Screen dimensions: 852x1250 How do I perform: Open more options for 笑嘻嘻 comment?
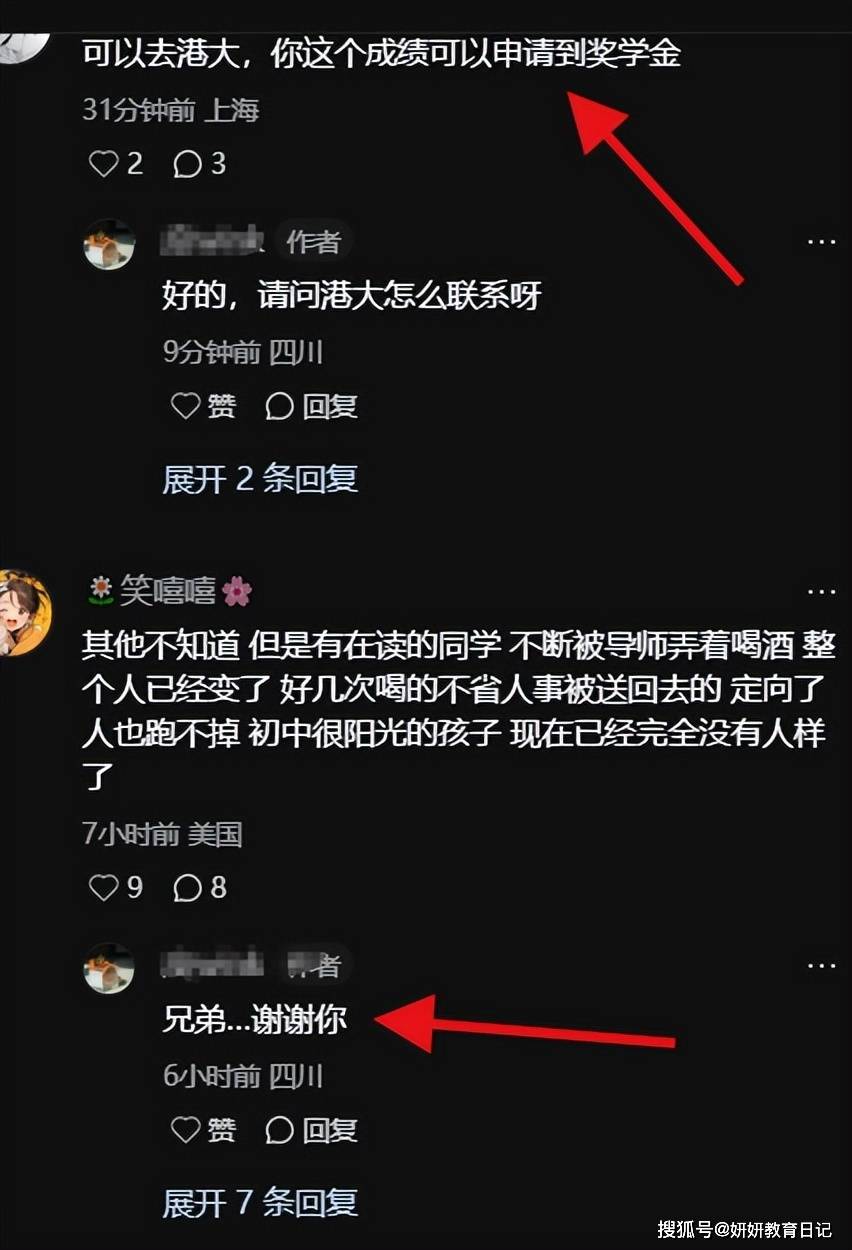(x=821, y=592)
